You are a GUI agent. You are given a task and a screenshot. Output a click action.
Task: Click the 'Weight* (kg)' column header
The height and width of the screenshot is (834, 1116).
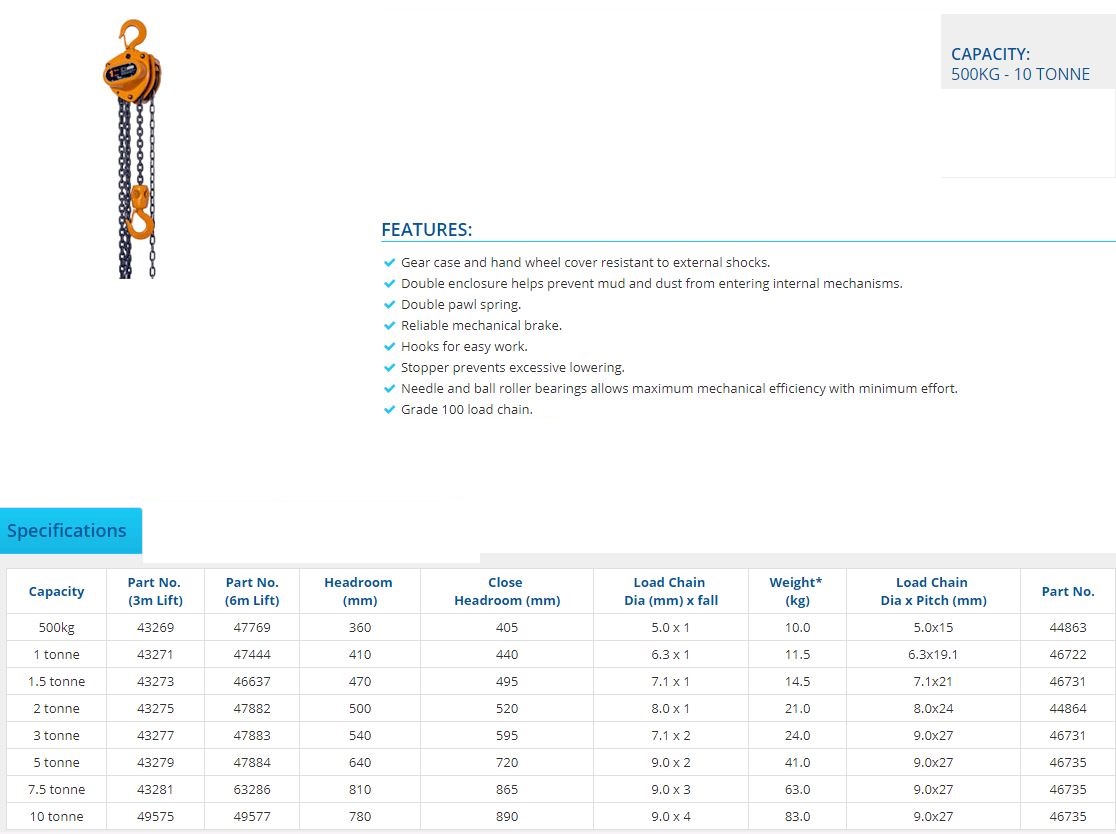[x=796, y=591]
